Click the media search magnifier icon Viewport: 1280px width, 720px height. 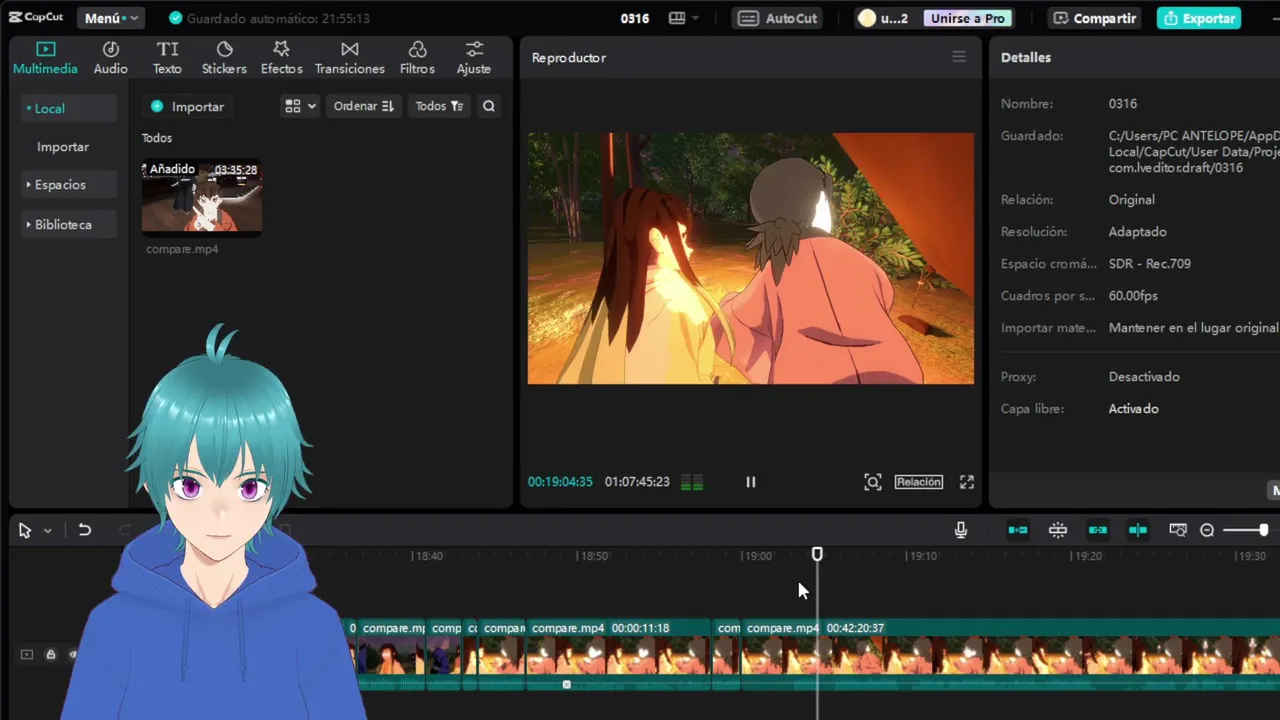488,106
